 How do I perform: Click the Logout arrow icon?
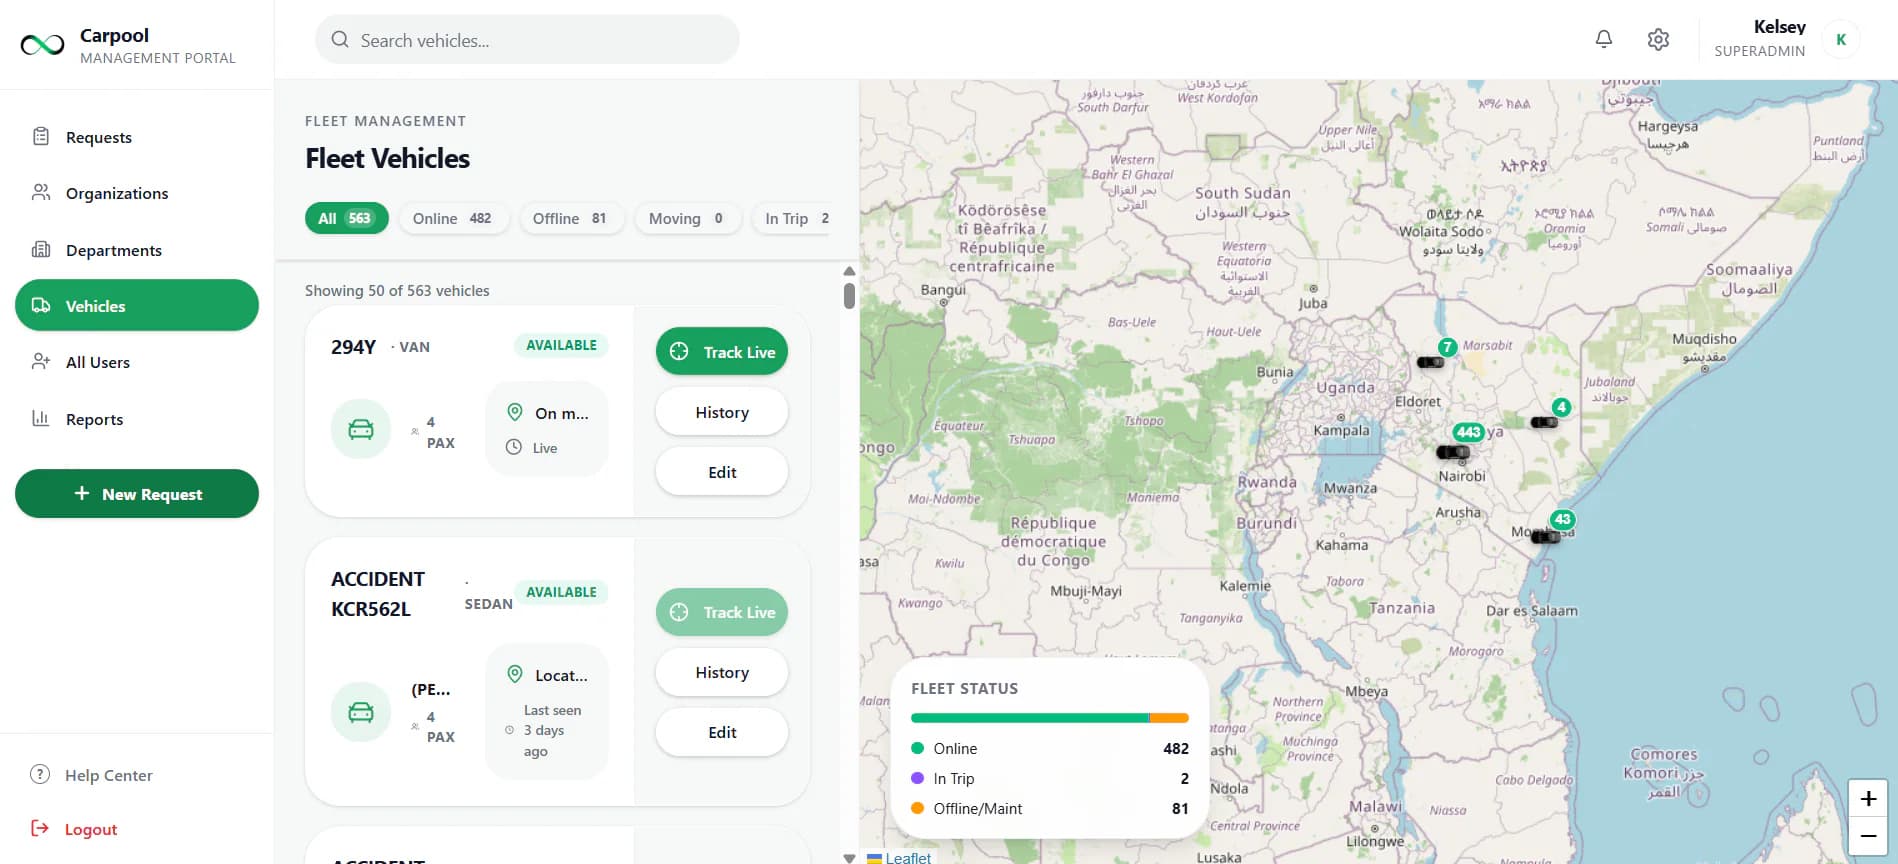click(x=40, y=828)
